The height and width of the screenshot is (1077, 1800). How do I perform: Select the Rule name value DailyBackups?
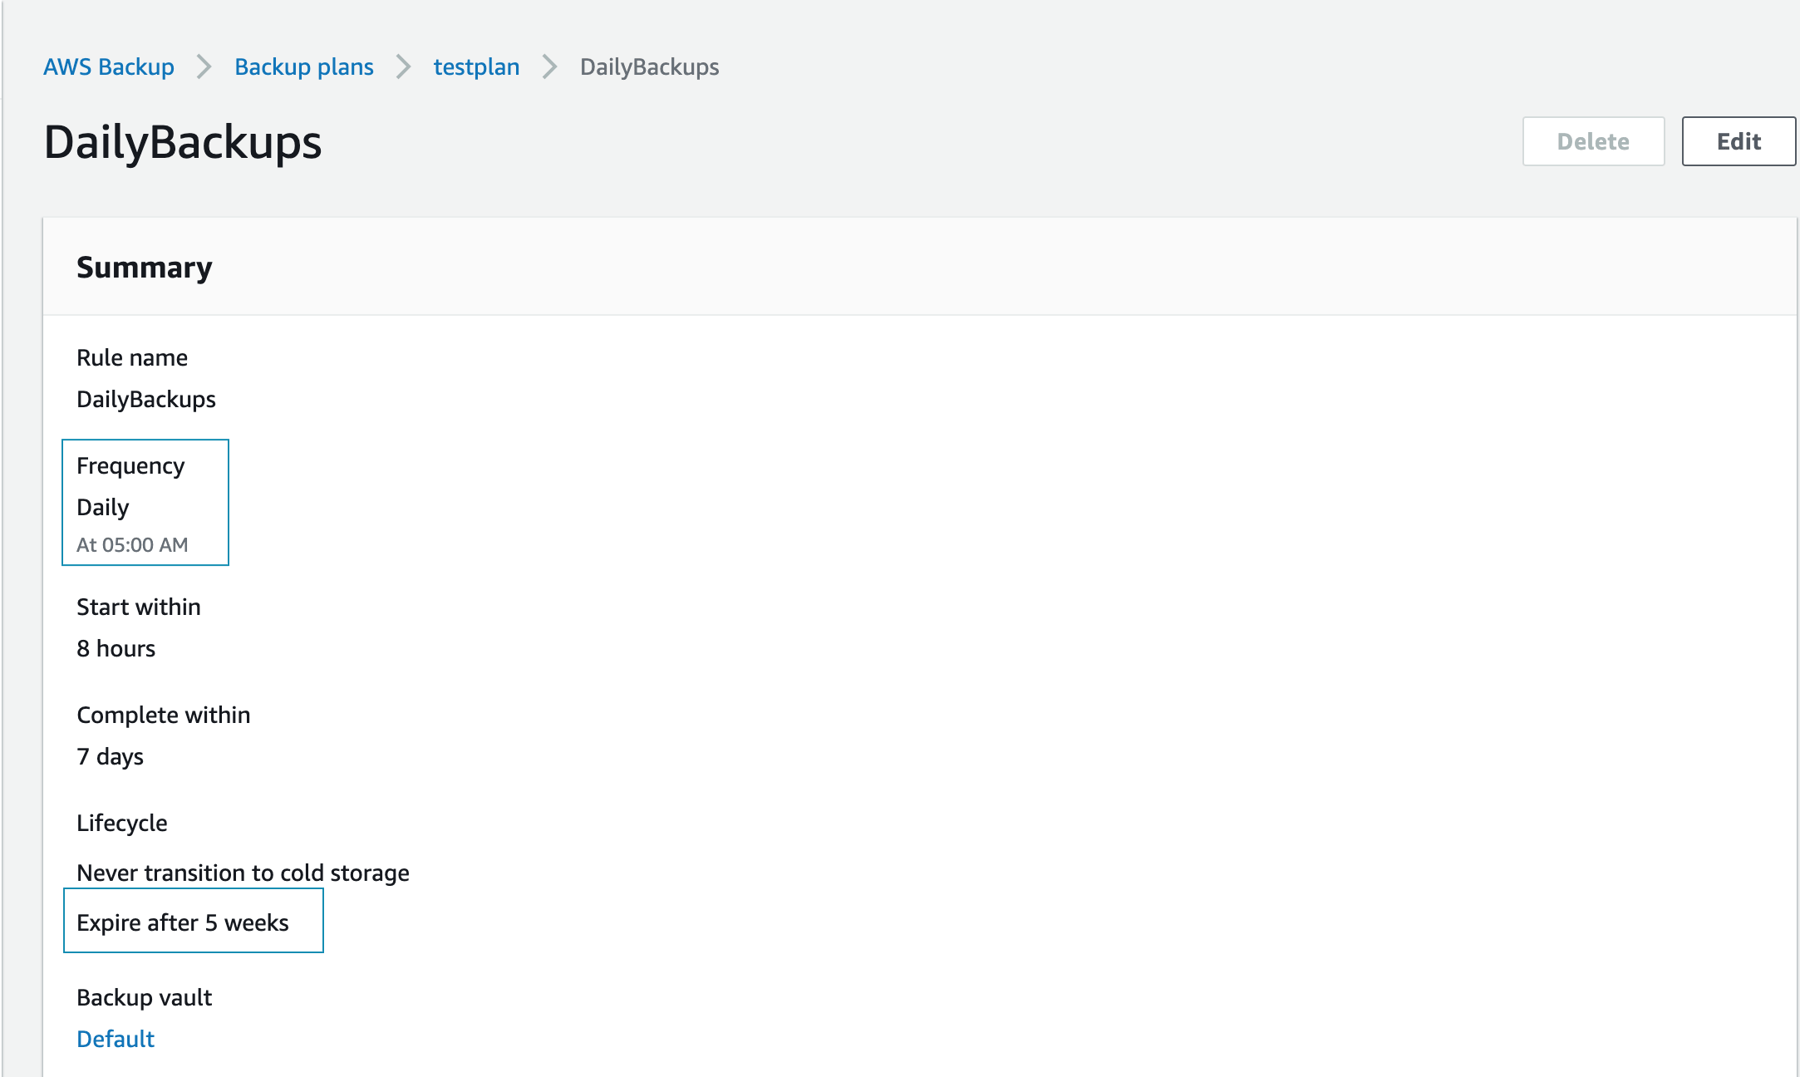pos(145,399)
